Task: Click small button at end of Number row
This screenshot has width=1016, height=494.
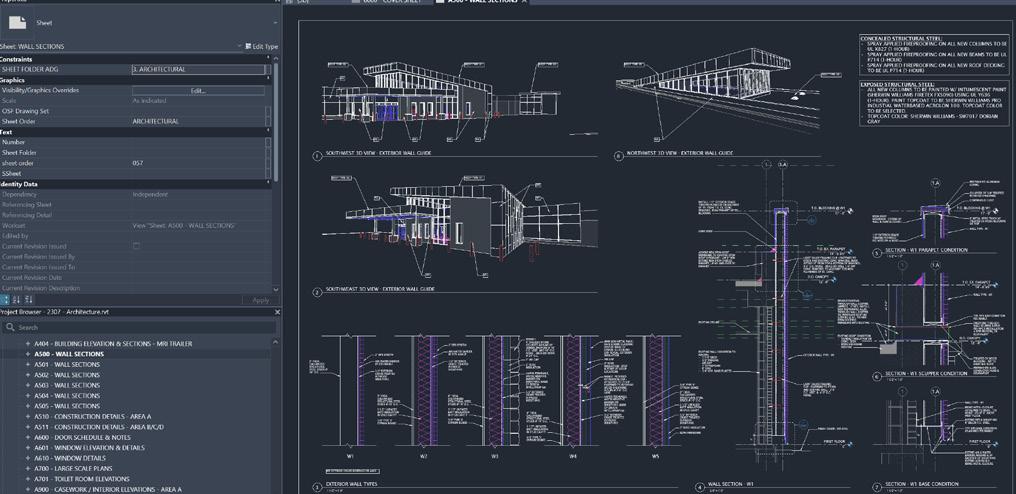Action: coord(268,142)
